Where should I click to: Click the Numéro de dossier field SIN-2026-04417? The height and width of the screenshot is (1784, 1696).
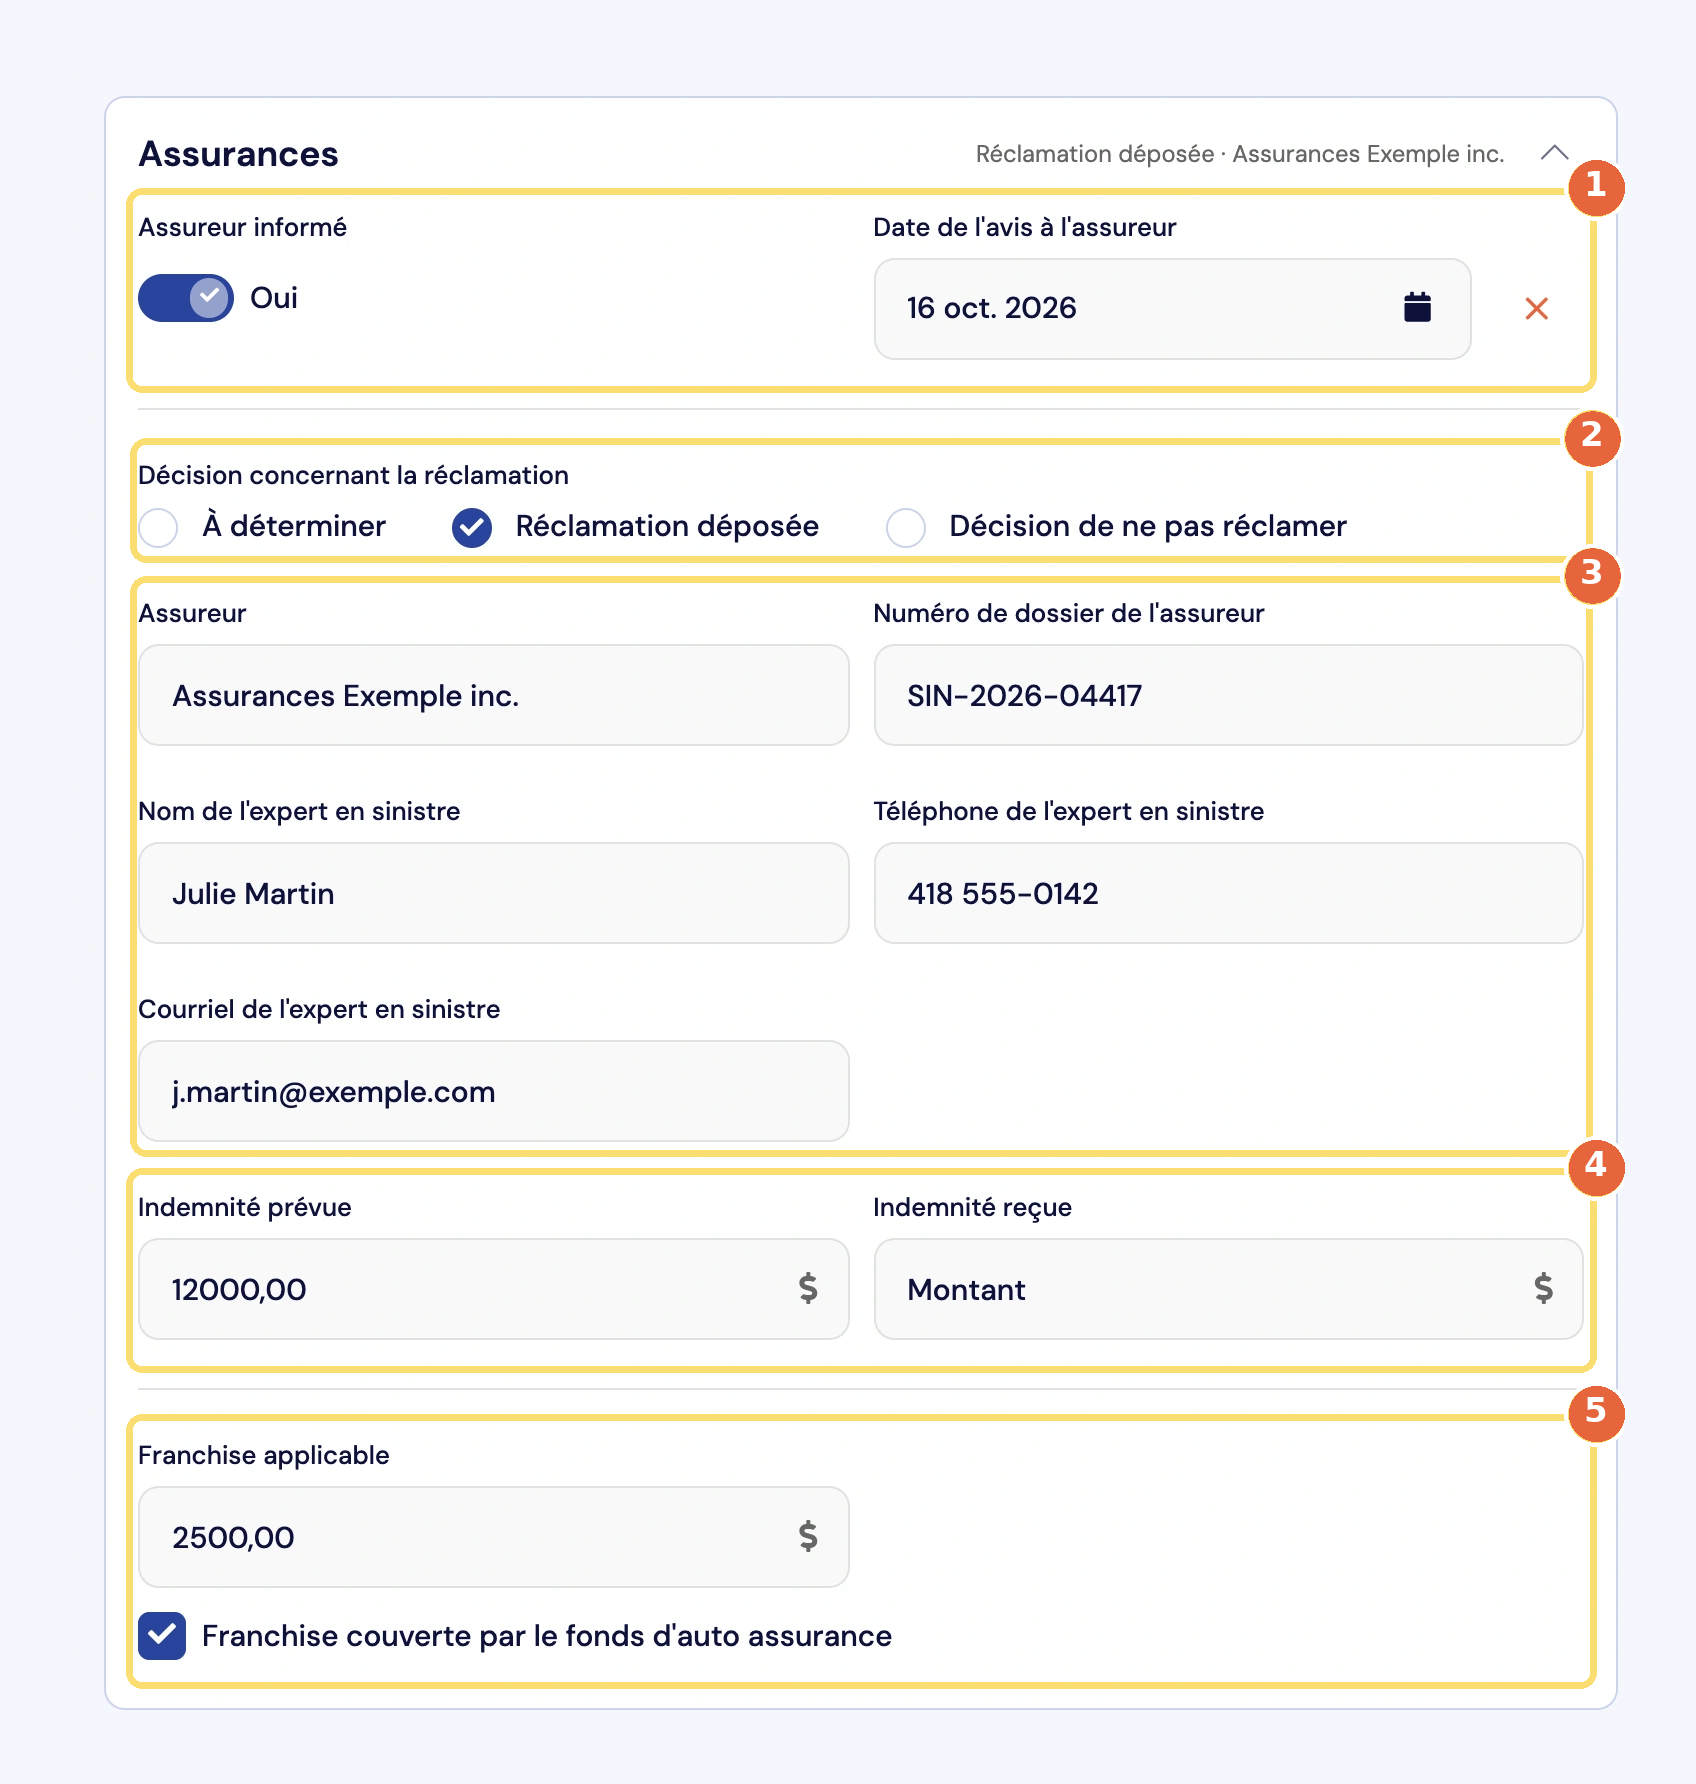[x=1228, y=695]
